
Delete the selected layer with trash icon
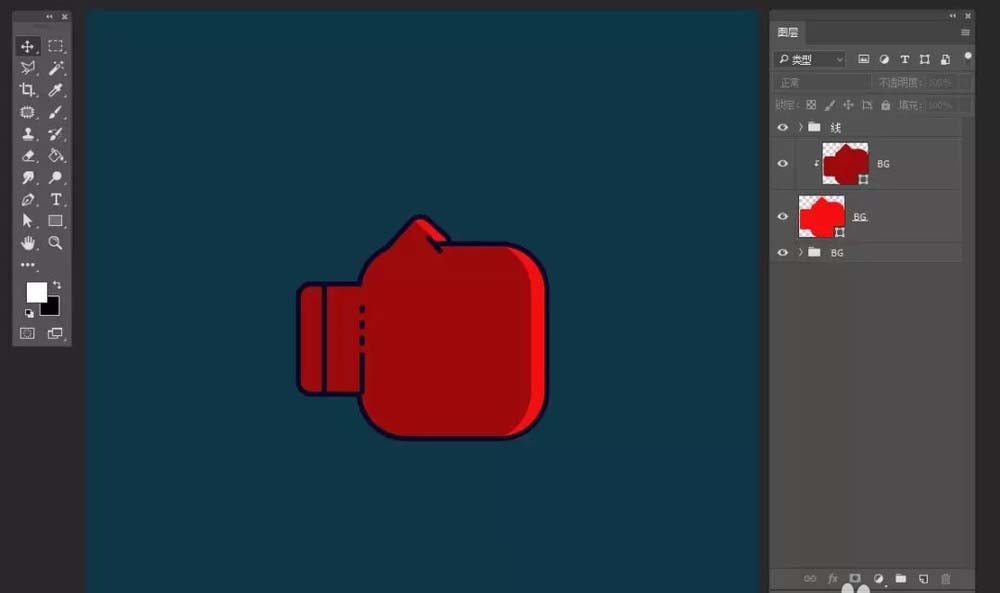(946, 579)
